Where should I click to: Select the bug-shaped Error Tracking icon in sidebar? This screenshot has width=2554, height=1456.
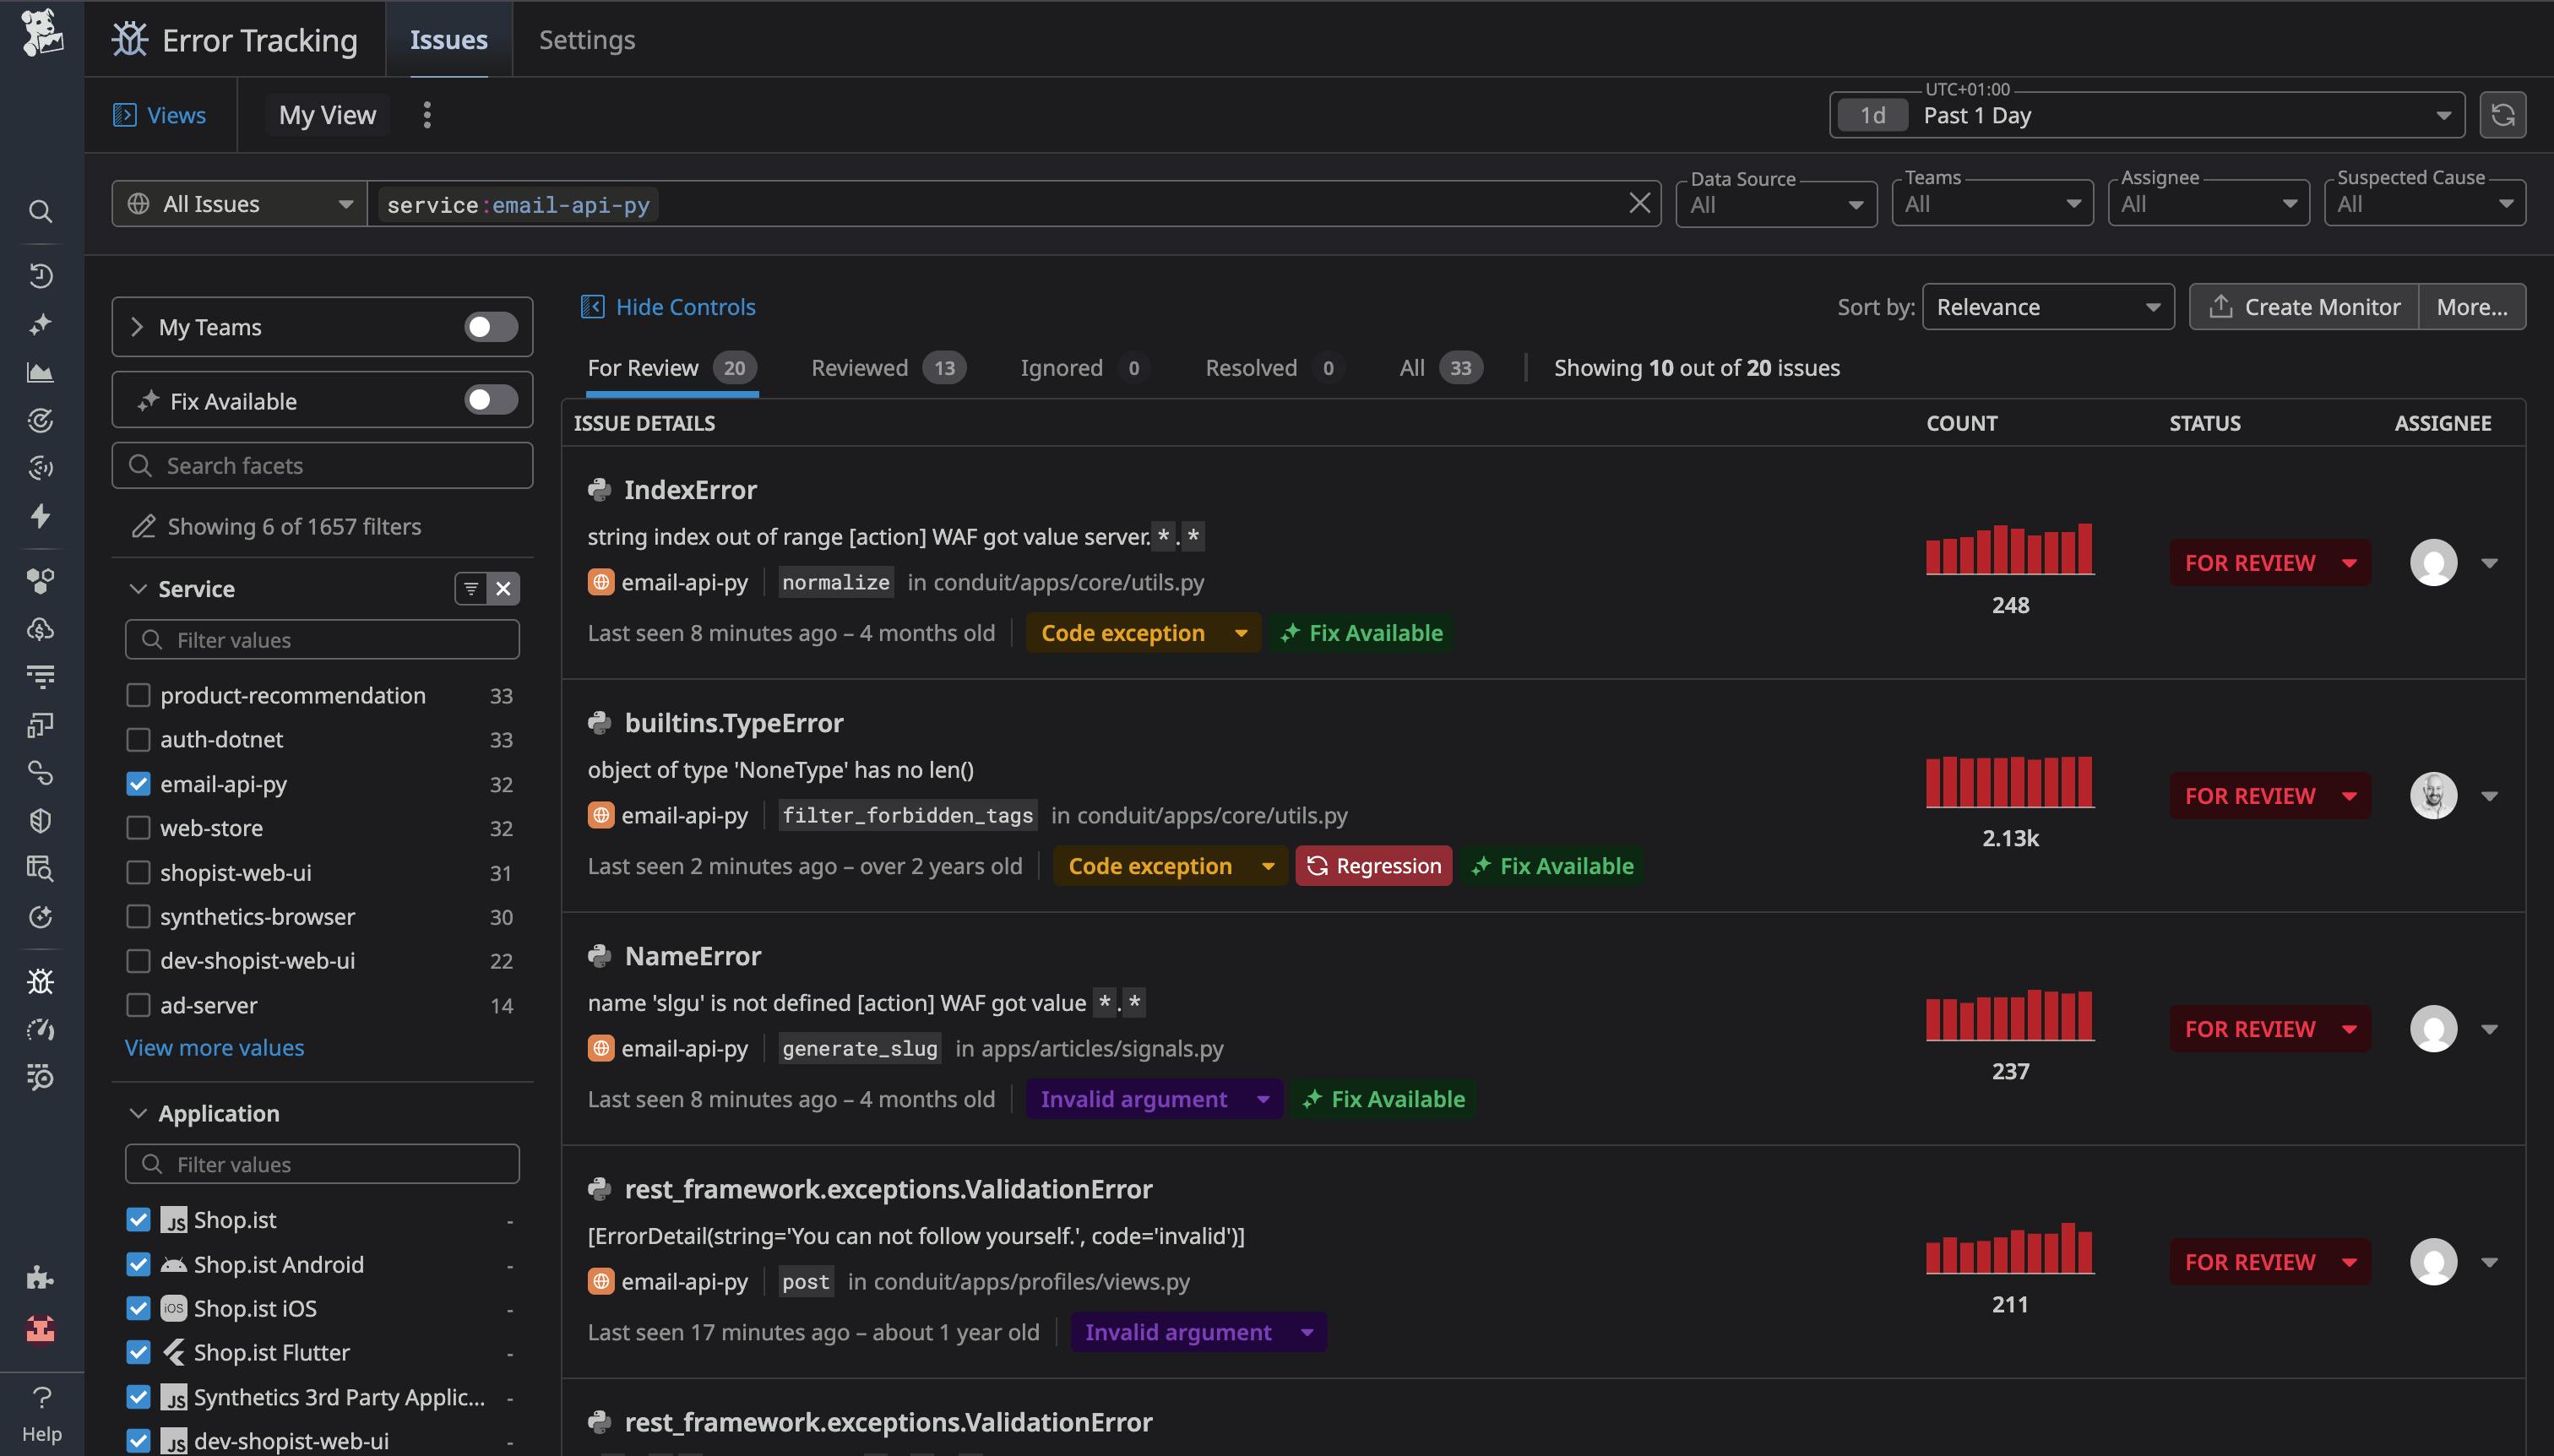[x=40, y=981]
